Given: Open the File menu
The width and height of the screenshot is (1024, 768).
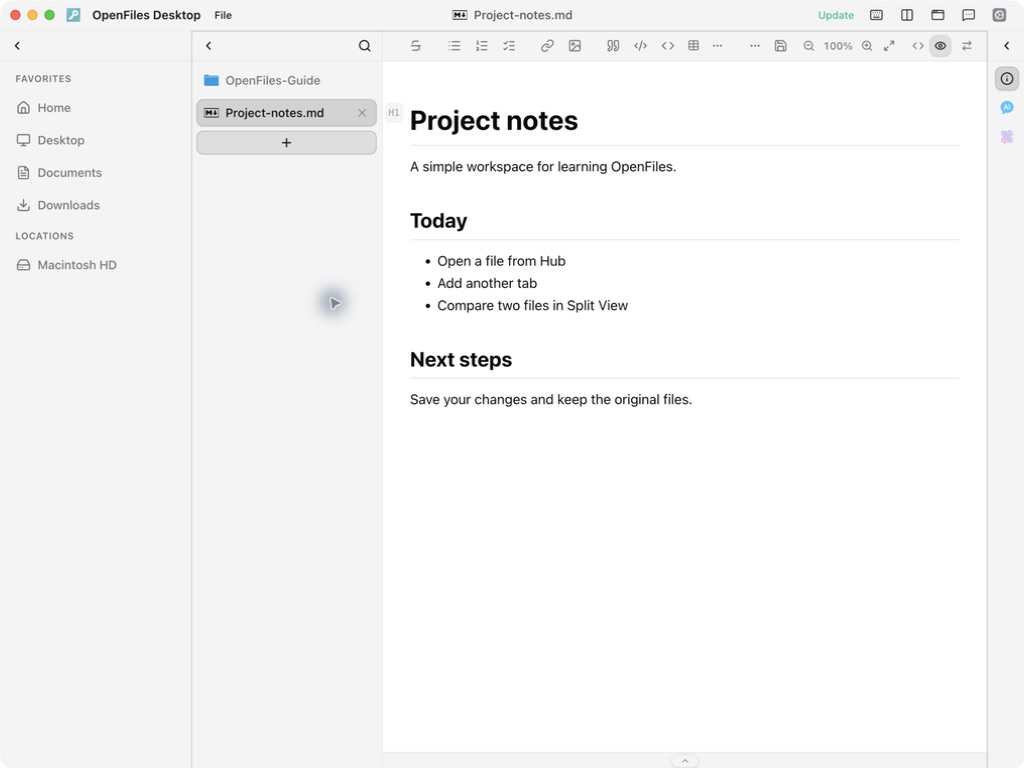Looking at the screenshot, I should click(223, 15).
